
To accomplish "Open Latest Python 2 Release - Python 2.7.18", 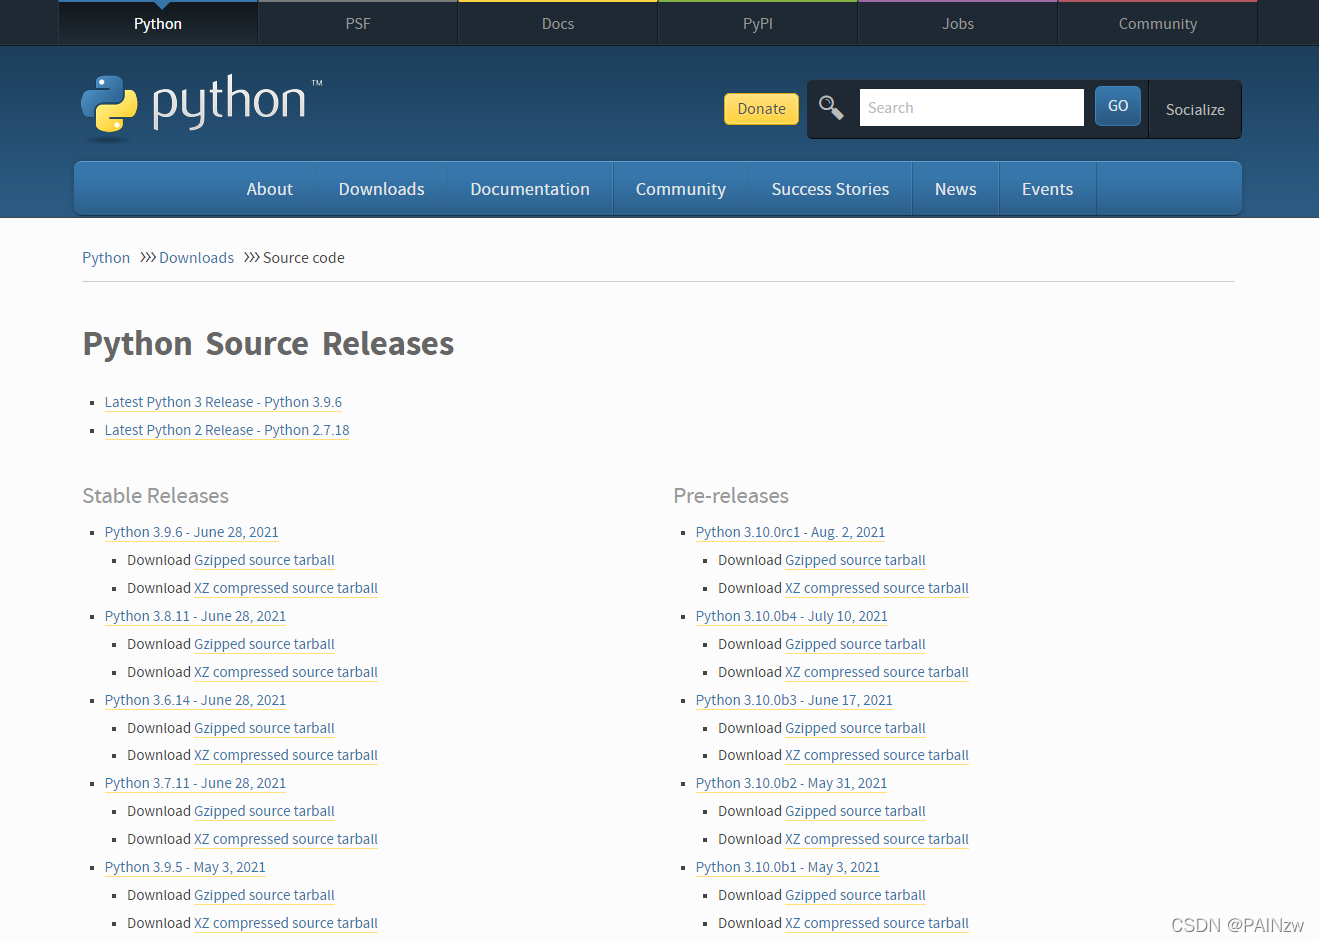I will pos(227,430).
